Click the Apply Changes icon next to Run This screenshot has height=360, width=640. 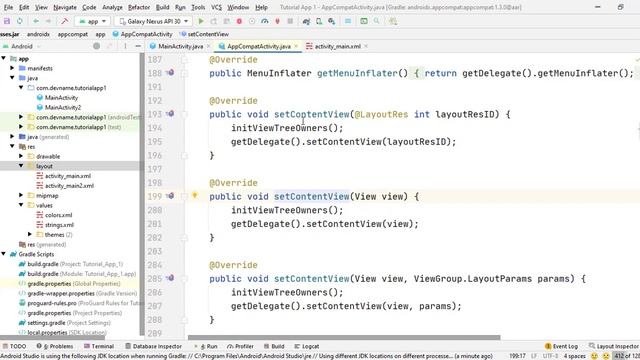pos(213,21)
